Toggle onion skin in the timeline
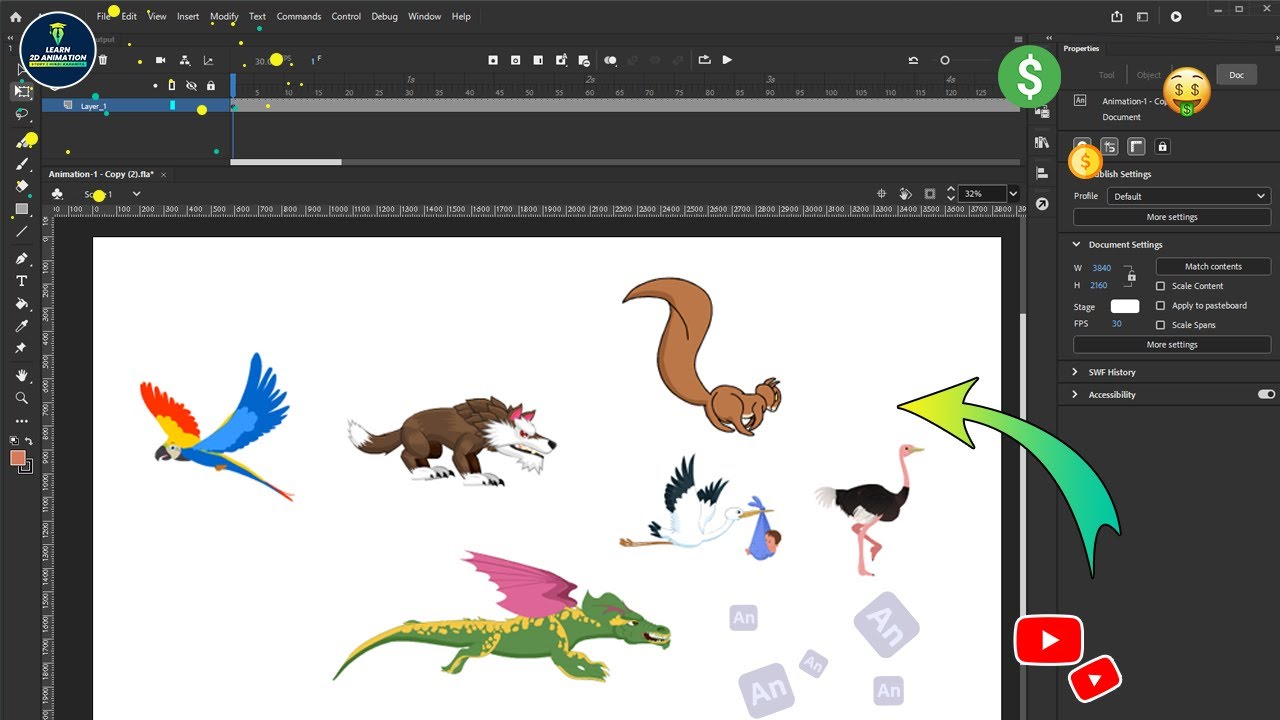Image resolution: width=1280 pixels, height=720 pixels. click(x=610, y=60)
